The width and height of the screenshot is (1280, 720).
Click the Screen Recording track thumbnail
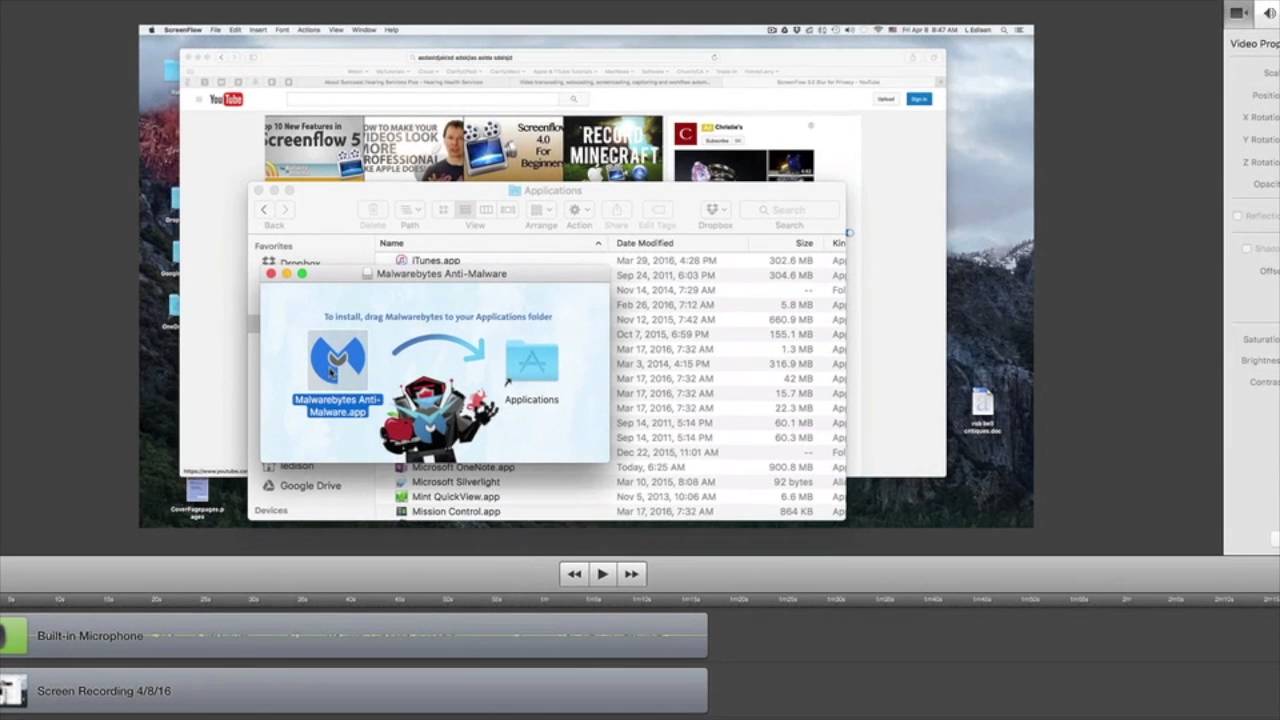[13, 691]
